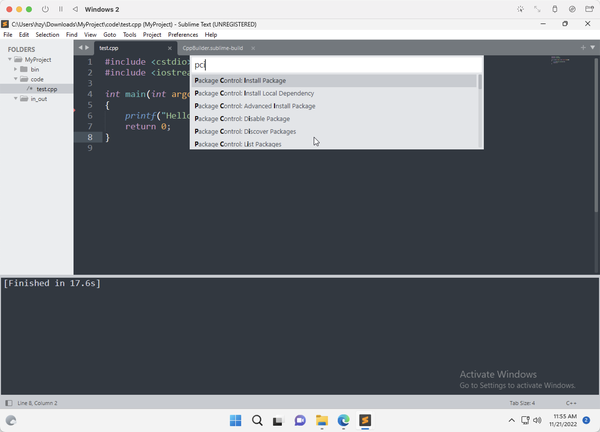Open the volume tray icon
Viewport: 600px width, 432px height.
tap(537, 421)
